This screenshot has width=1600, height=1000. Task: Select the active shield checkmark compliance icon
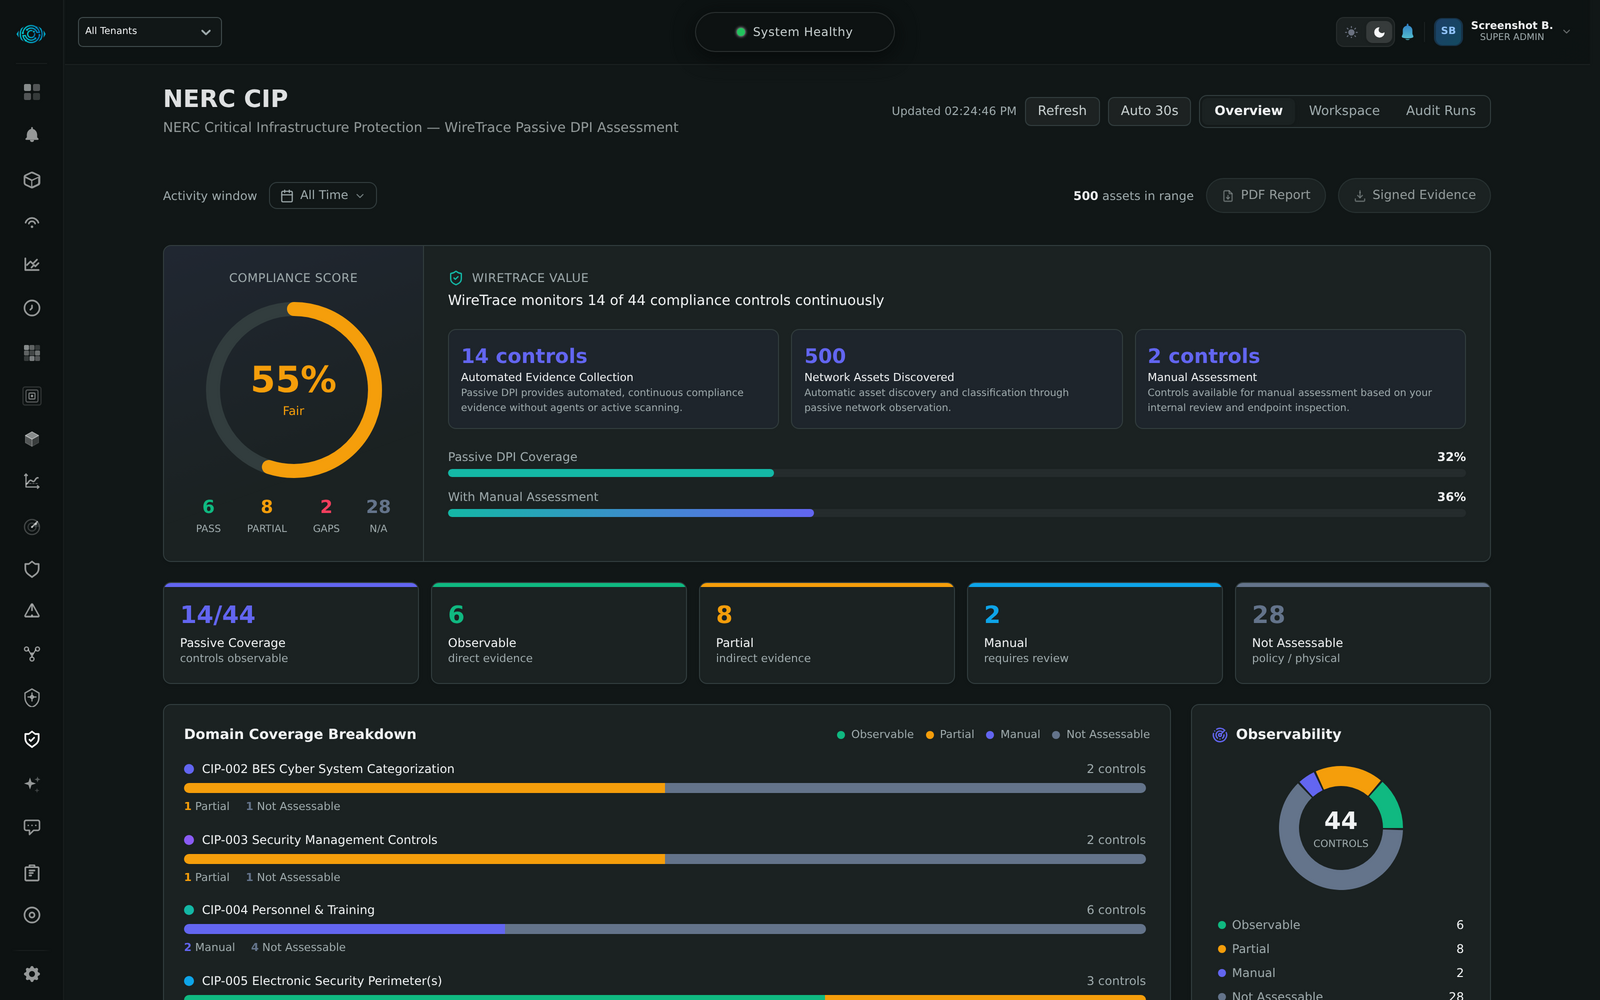[x=32, y=740]
